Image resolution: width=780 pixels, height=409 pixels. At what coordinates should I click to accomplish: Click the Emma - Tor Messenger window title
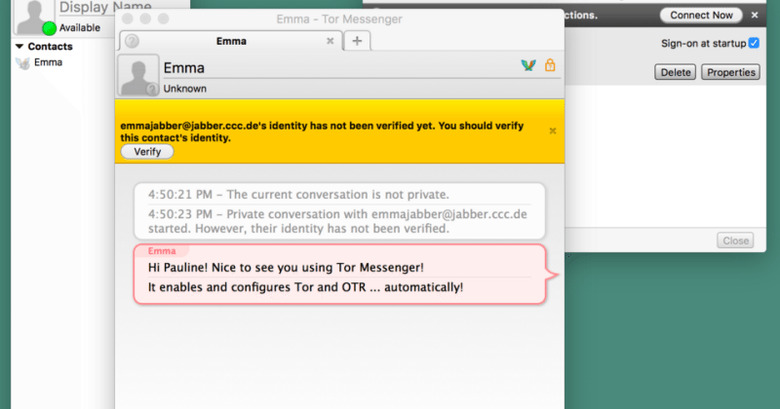tap(339, 19)
